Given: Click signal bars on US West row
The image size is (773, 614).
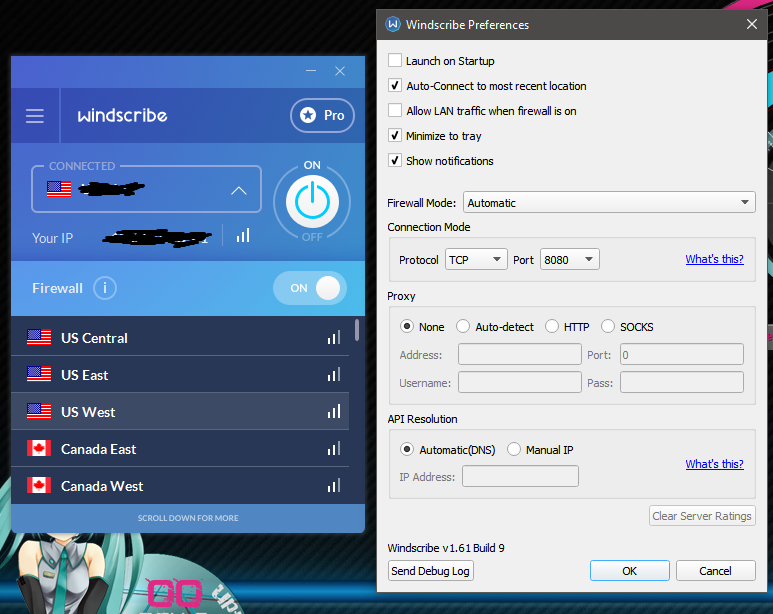Looking at the screenshot, I should coord(334,411).
